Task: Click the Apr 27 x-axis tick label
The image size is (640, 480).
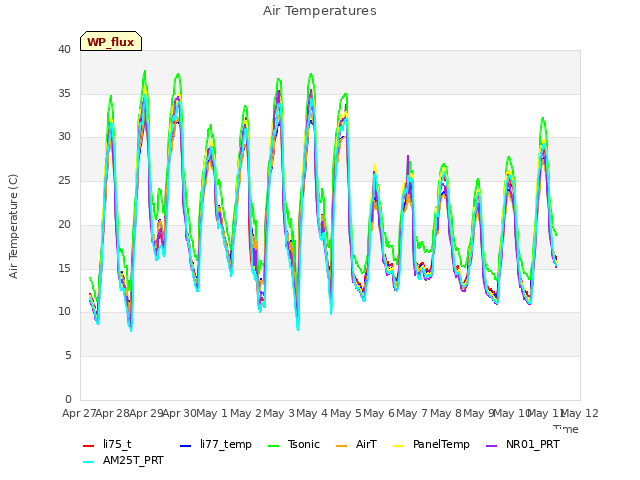Action: click(79, 413)
